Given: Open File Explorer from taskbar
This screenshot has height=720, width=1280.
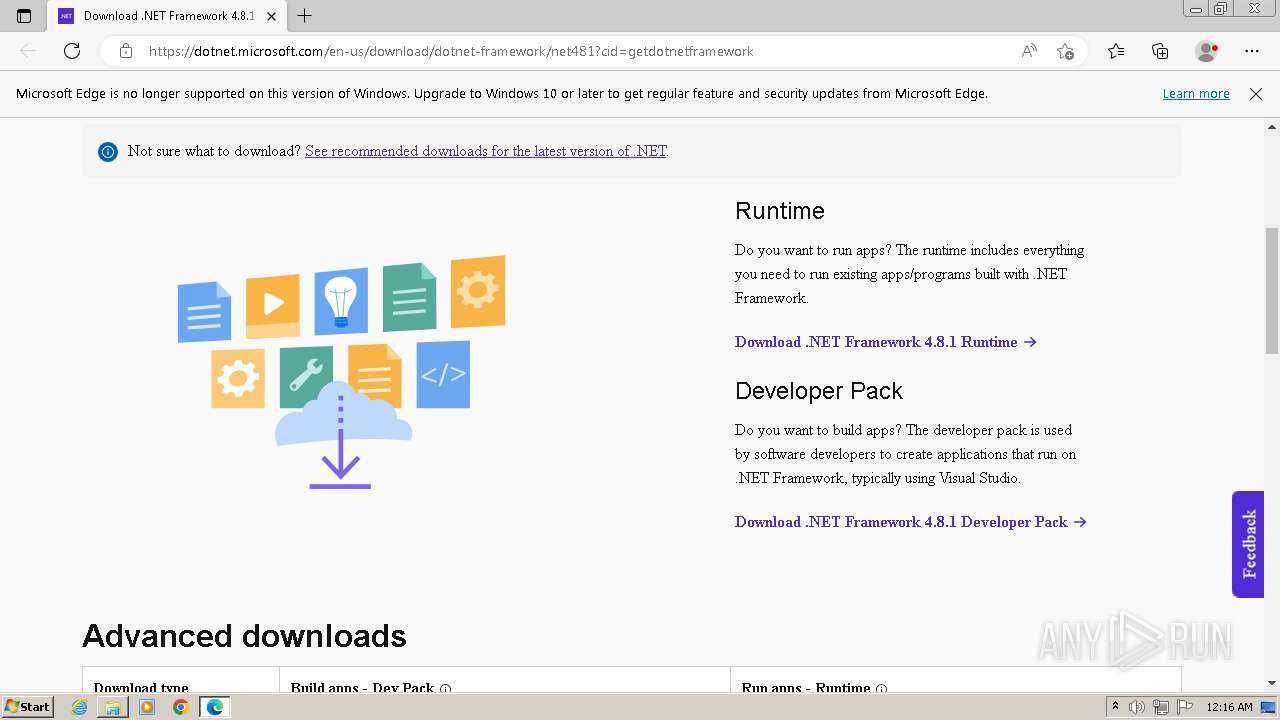Looking at the screenshot, I should [113, 707].
